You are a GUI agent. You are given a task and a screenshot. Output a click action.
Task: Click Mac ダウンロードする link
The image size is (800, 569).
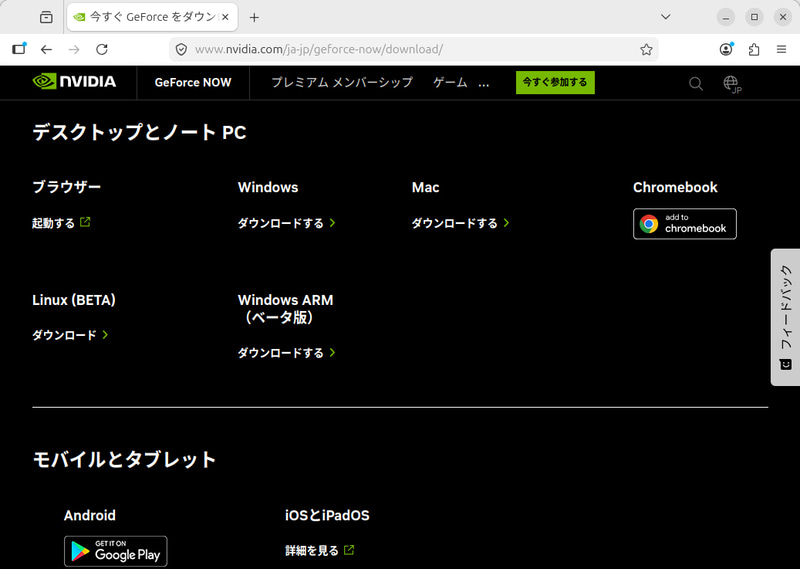coord(460,223)
